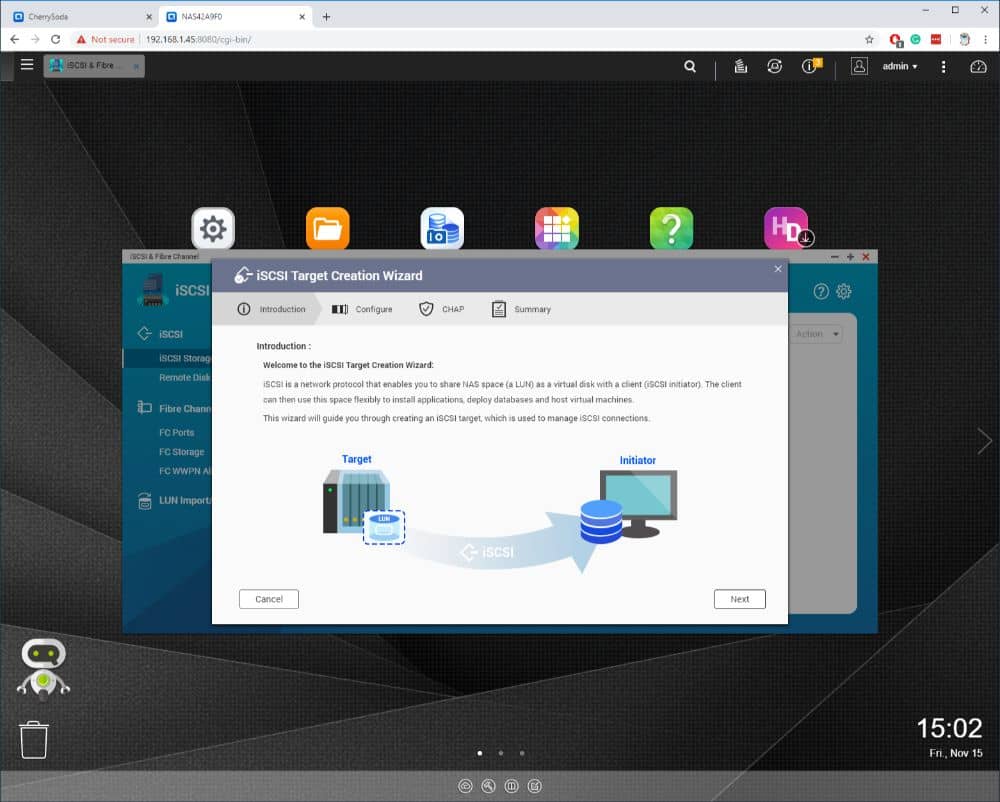Screen dimensions: 1000x802
Task: Open the dashboard gauge icon
Action: [978, 66]
